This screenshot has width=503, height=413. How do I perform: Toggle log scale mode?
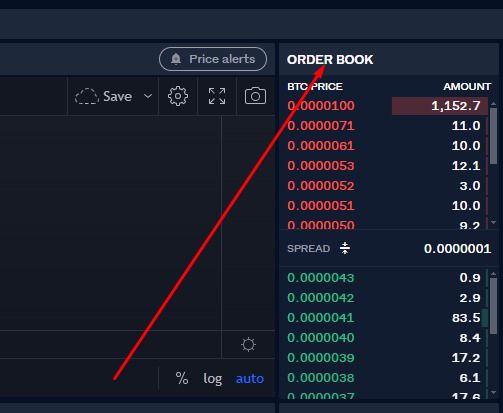(213, 379)
